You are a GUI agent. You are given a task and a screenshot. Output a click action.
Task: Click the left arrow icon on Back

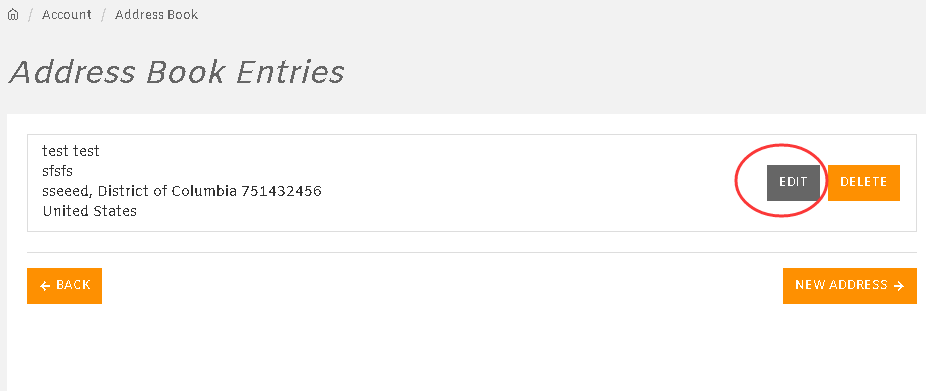(45, 286)
